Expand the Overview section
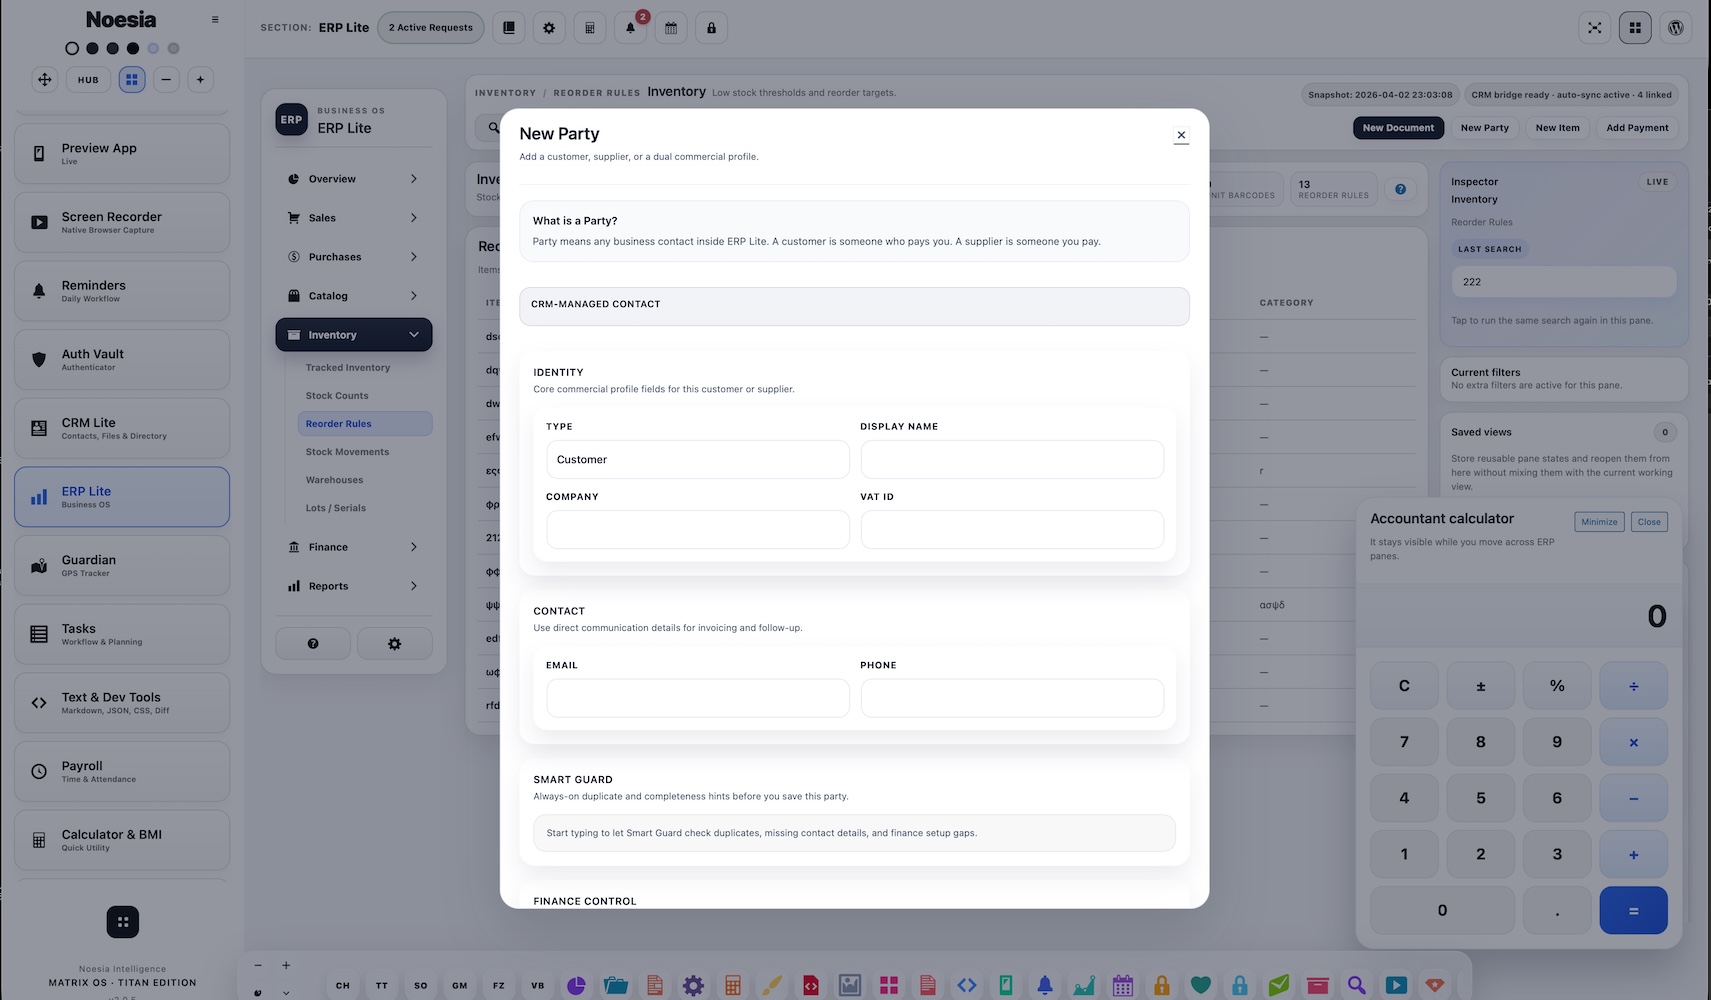 click(354, 179)
